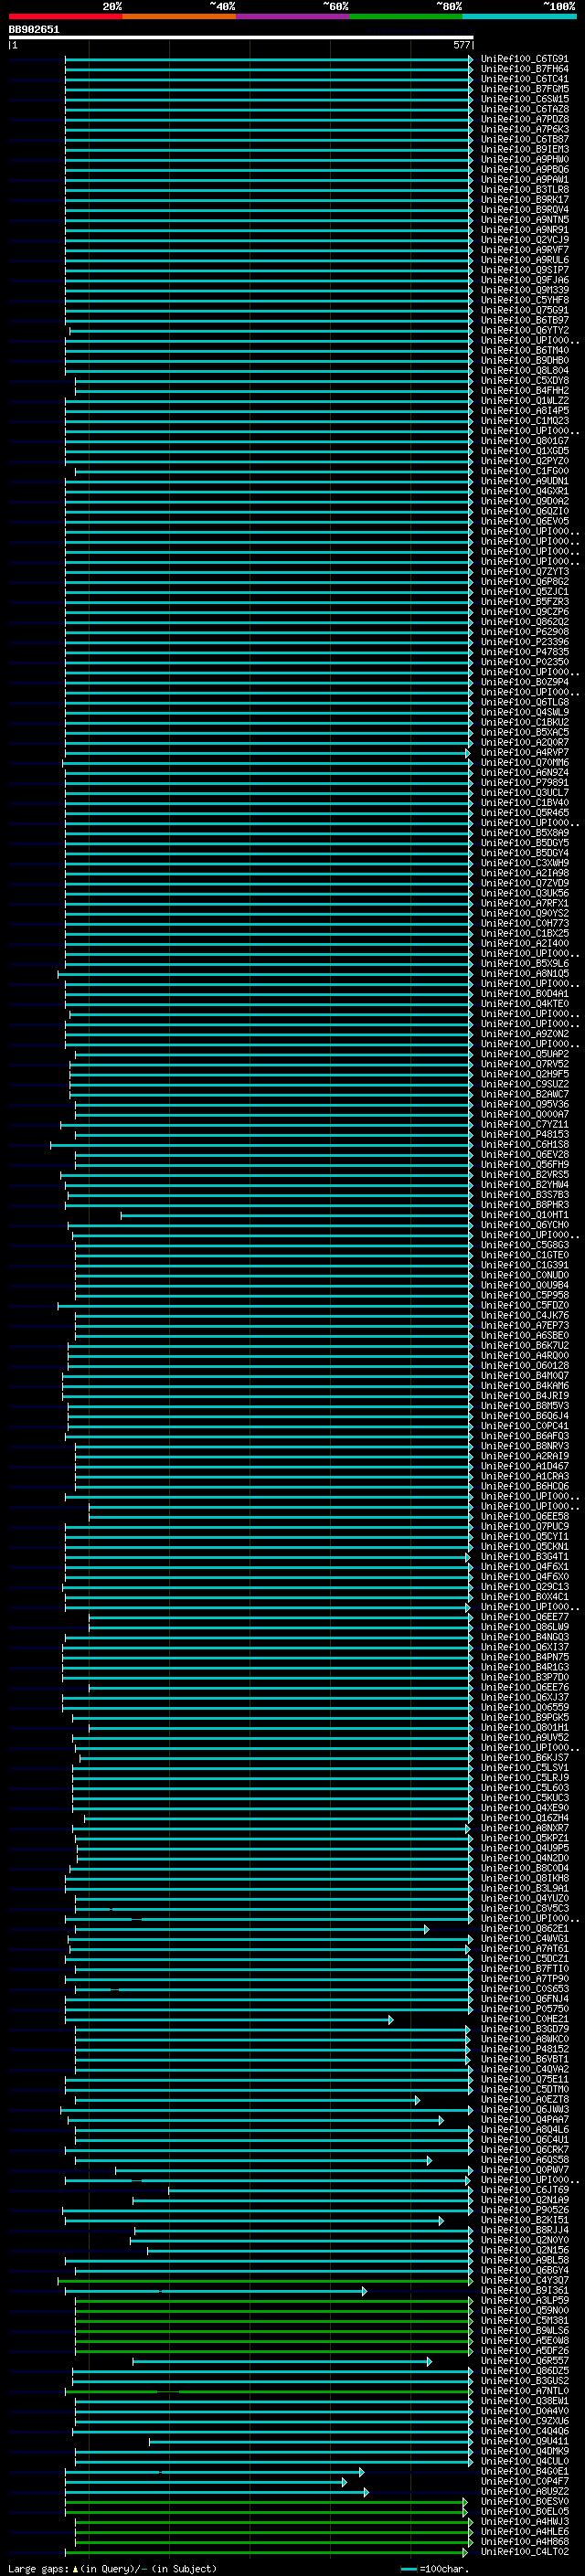Viewport: 585px width, 2576px height.
Task: Select hit label UniRef100_Q0U9B4
Action: (x=525, y=1286)
